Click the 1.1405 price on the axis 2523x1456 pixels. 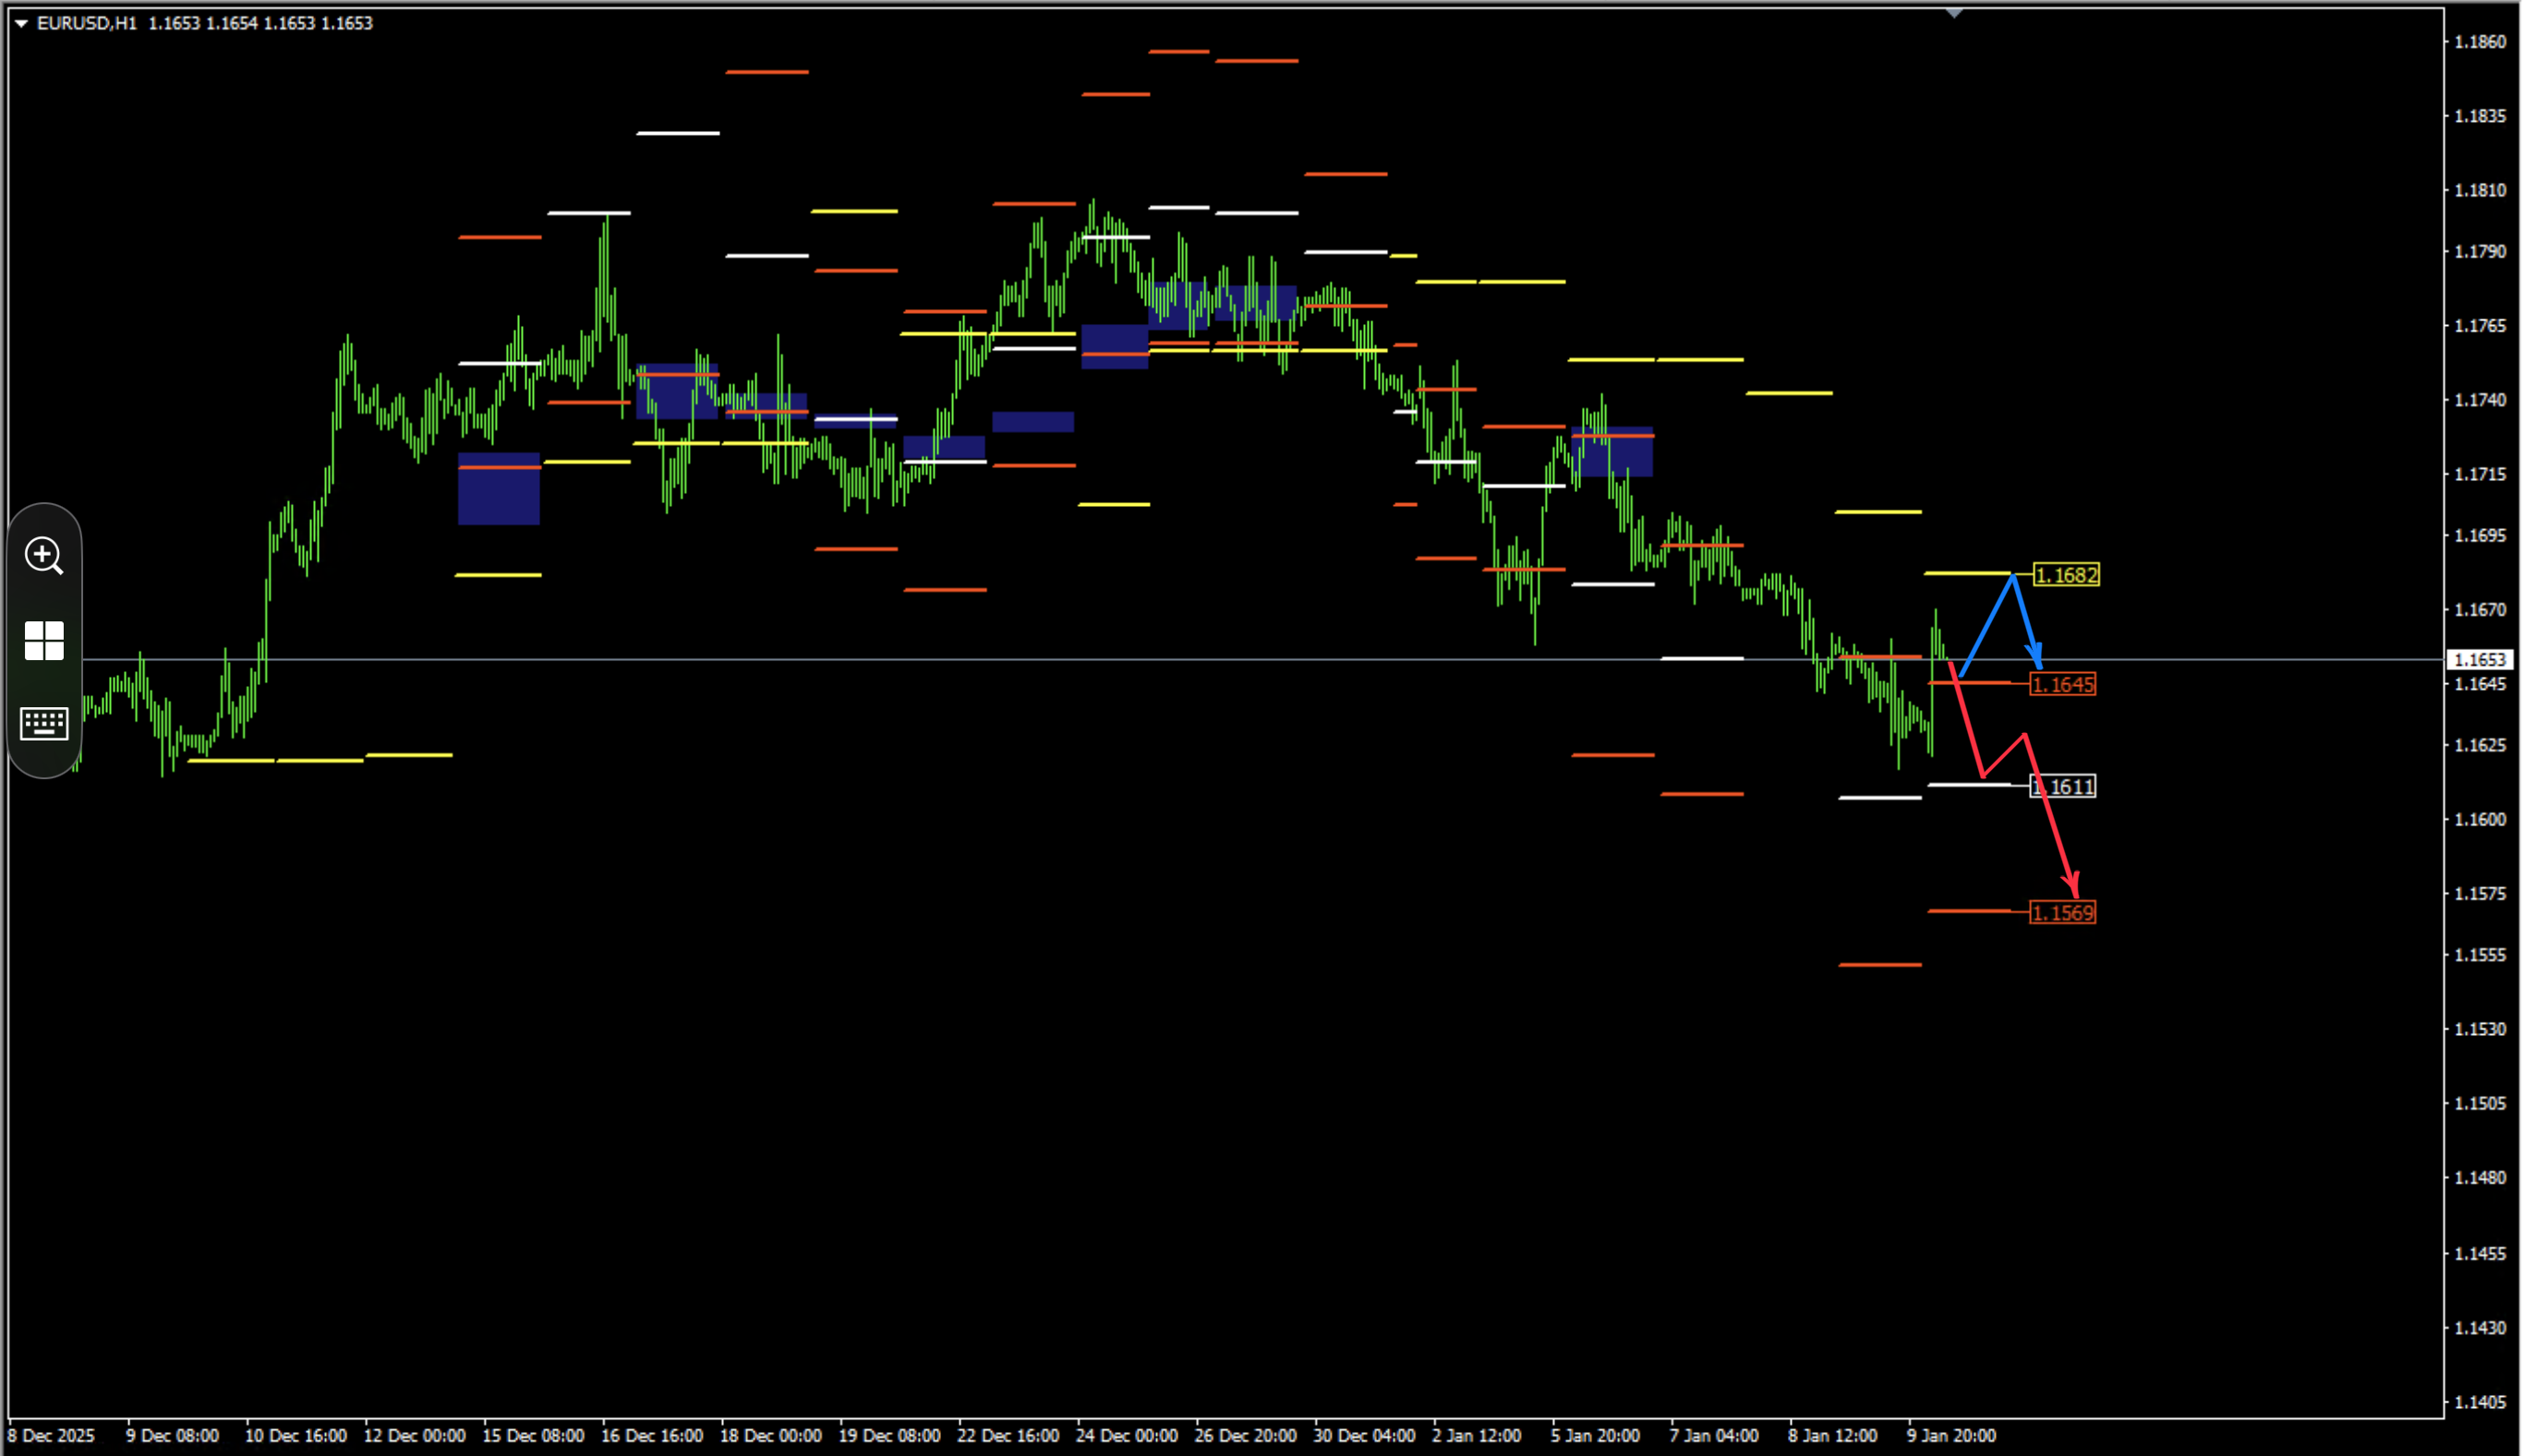click(x=2481, y=1402)
